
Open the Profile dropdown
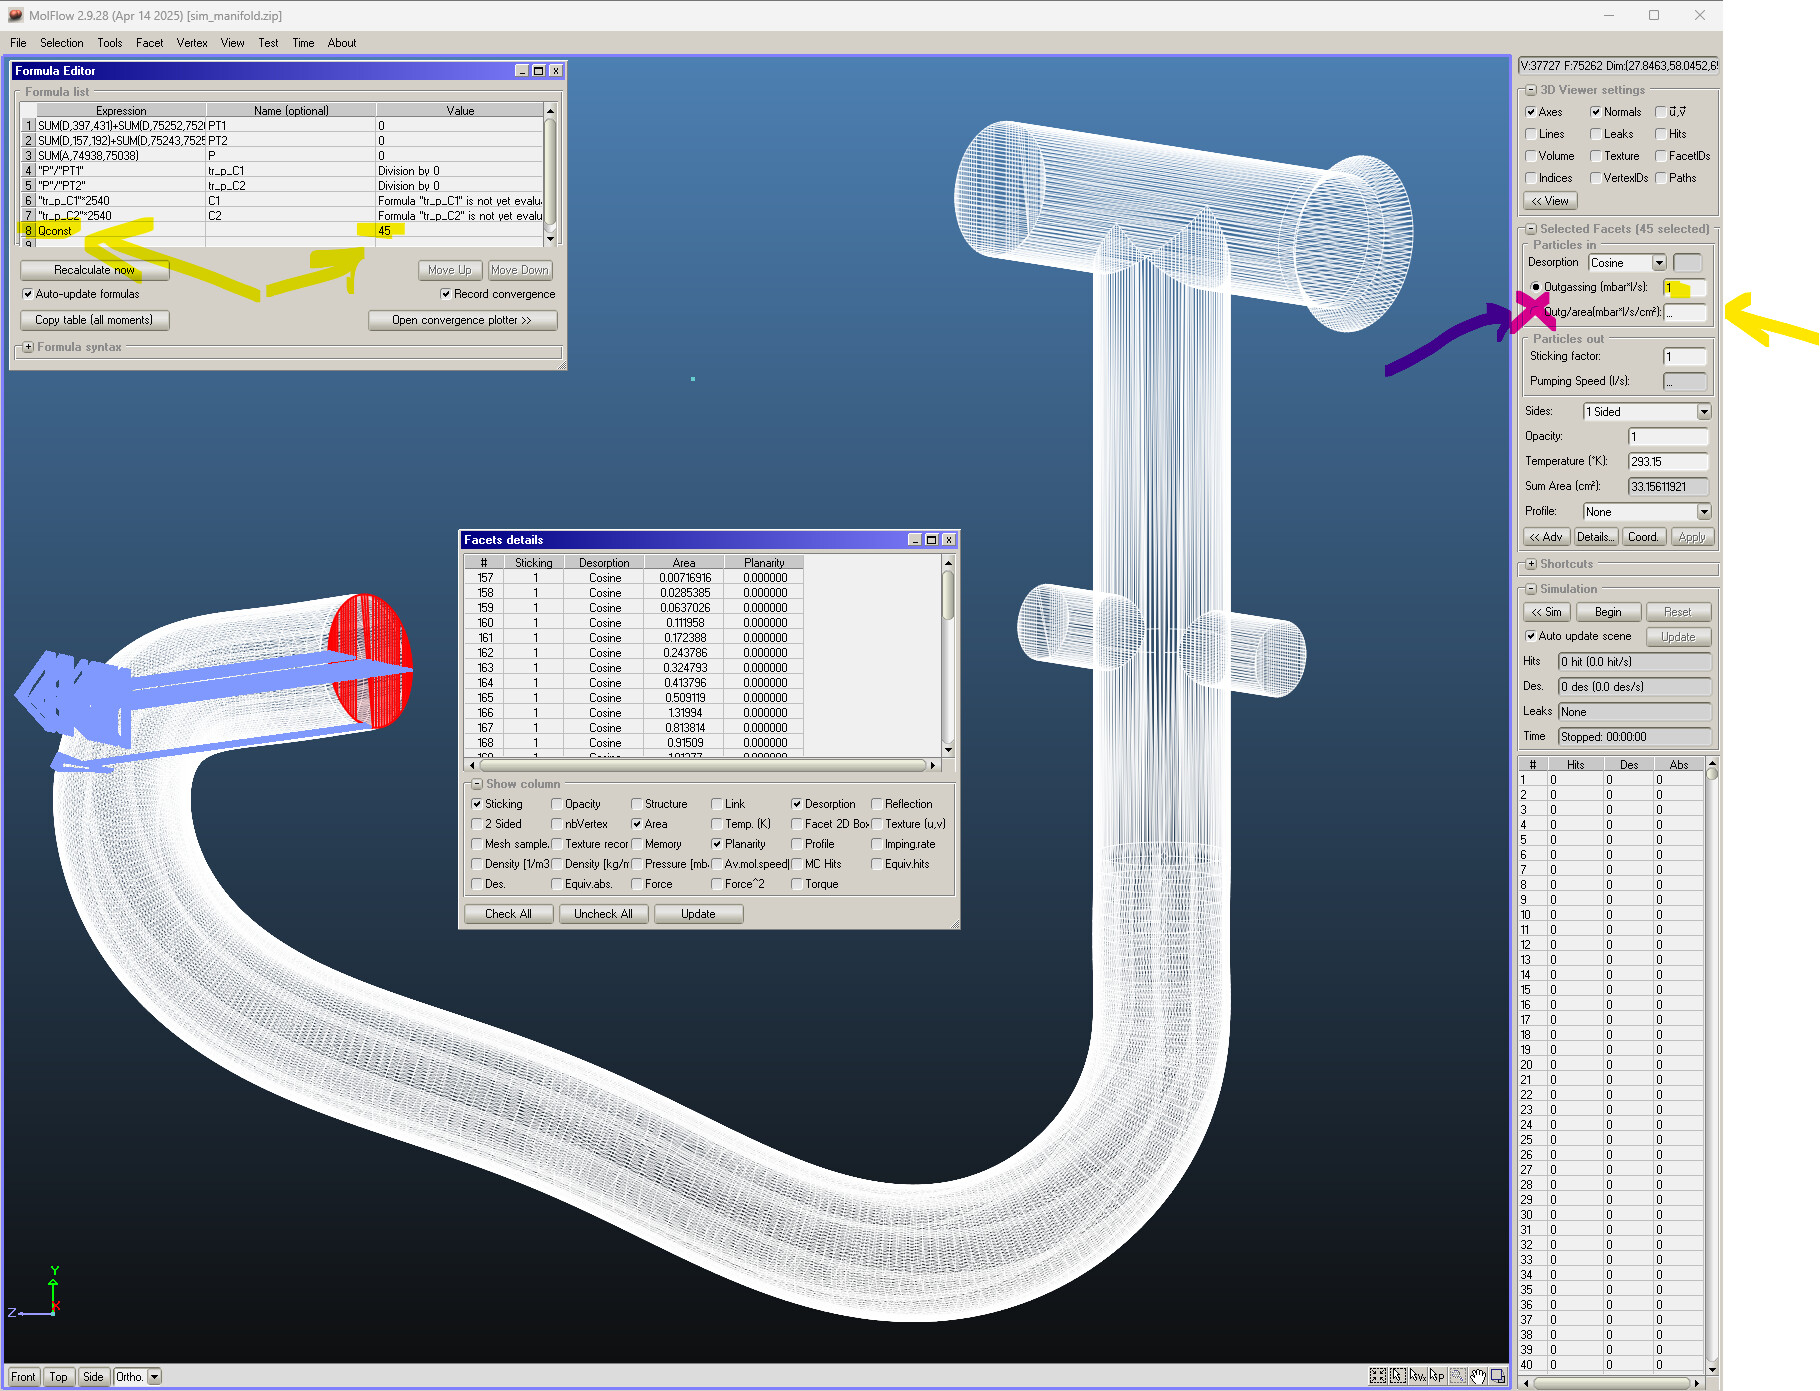[1704, 512]
